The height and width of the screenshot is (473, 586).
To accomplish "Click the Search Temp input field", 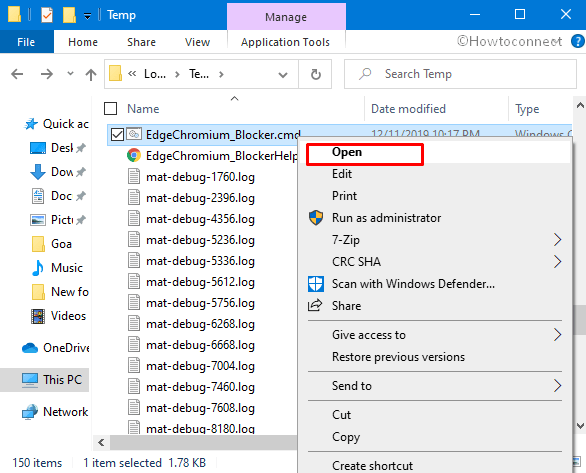I will (460, 74).
